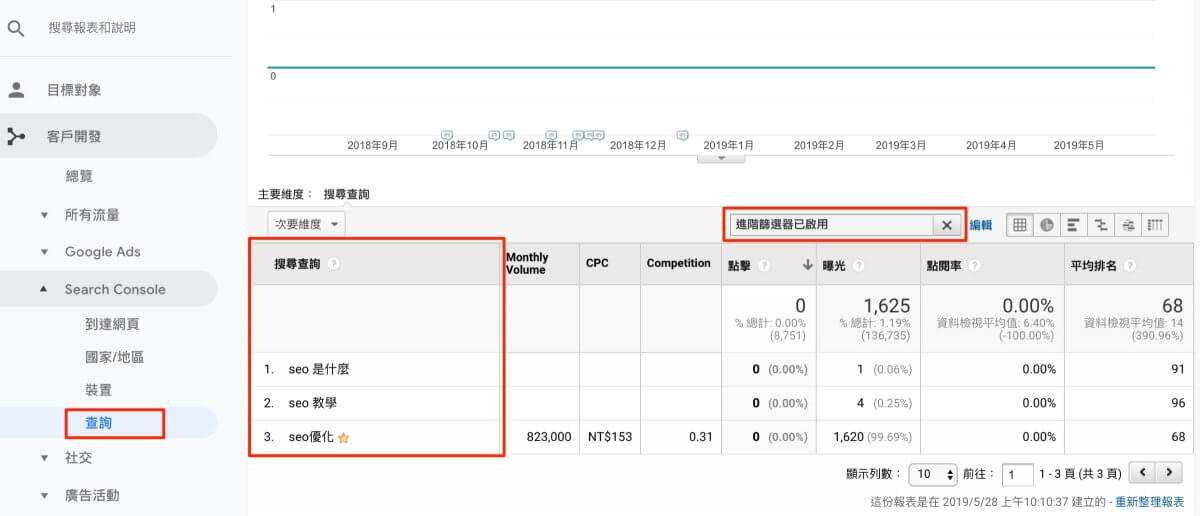This screenshot has width=1200, height=516.
Task: Switch to the pie chart view icon
Action: tap(1047, 225)
